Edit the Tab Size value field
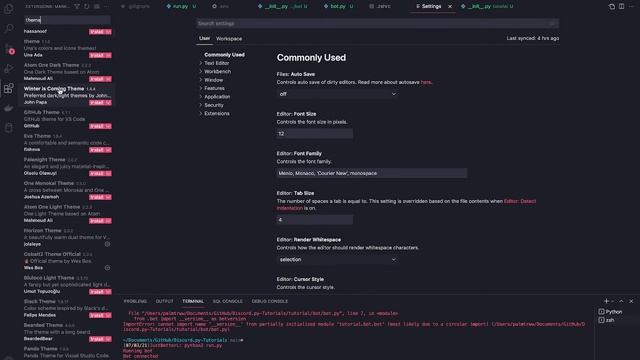Screen dimensions: 640x360 tap(315, 220)
